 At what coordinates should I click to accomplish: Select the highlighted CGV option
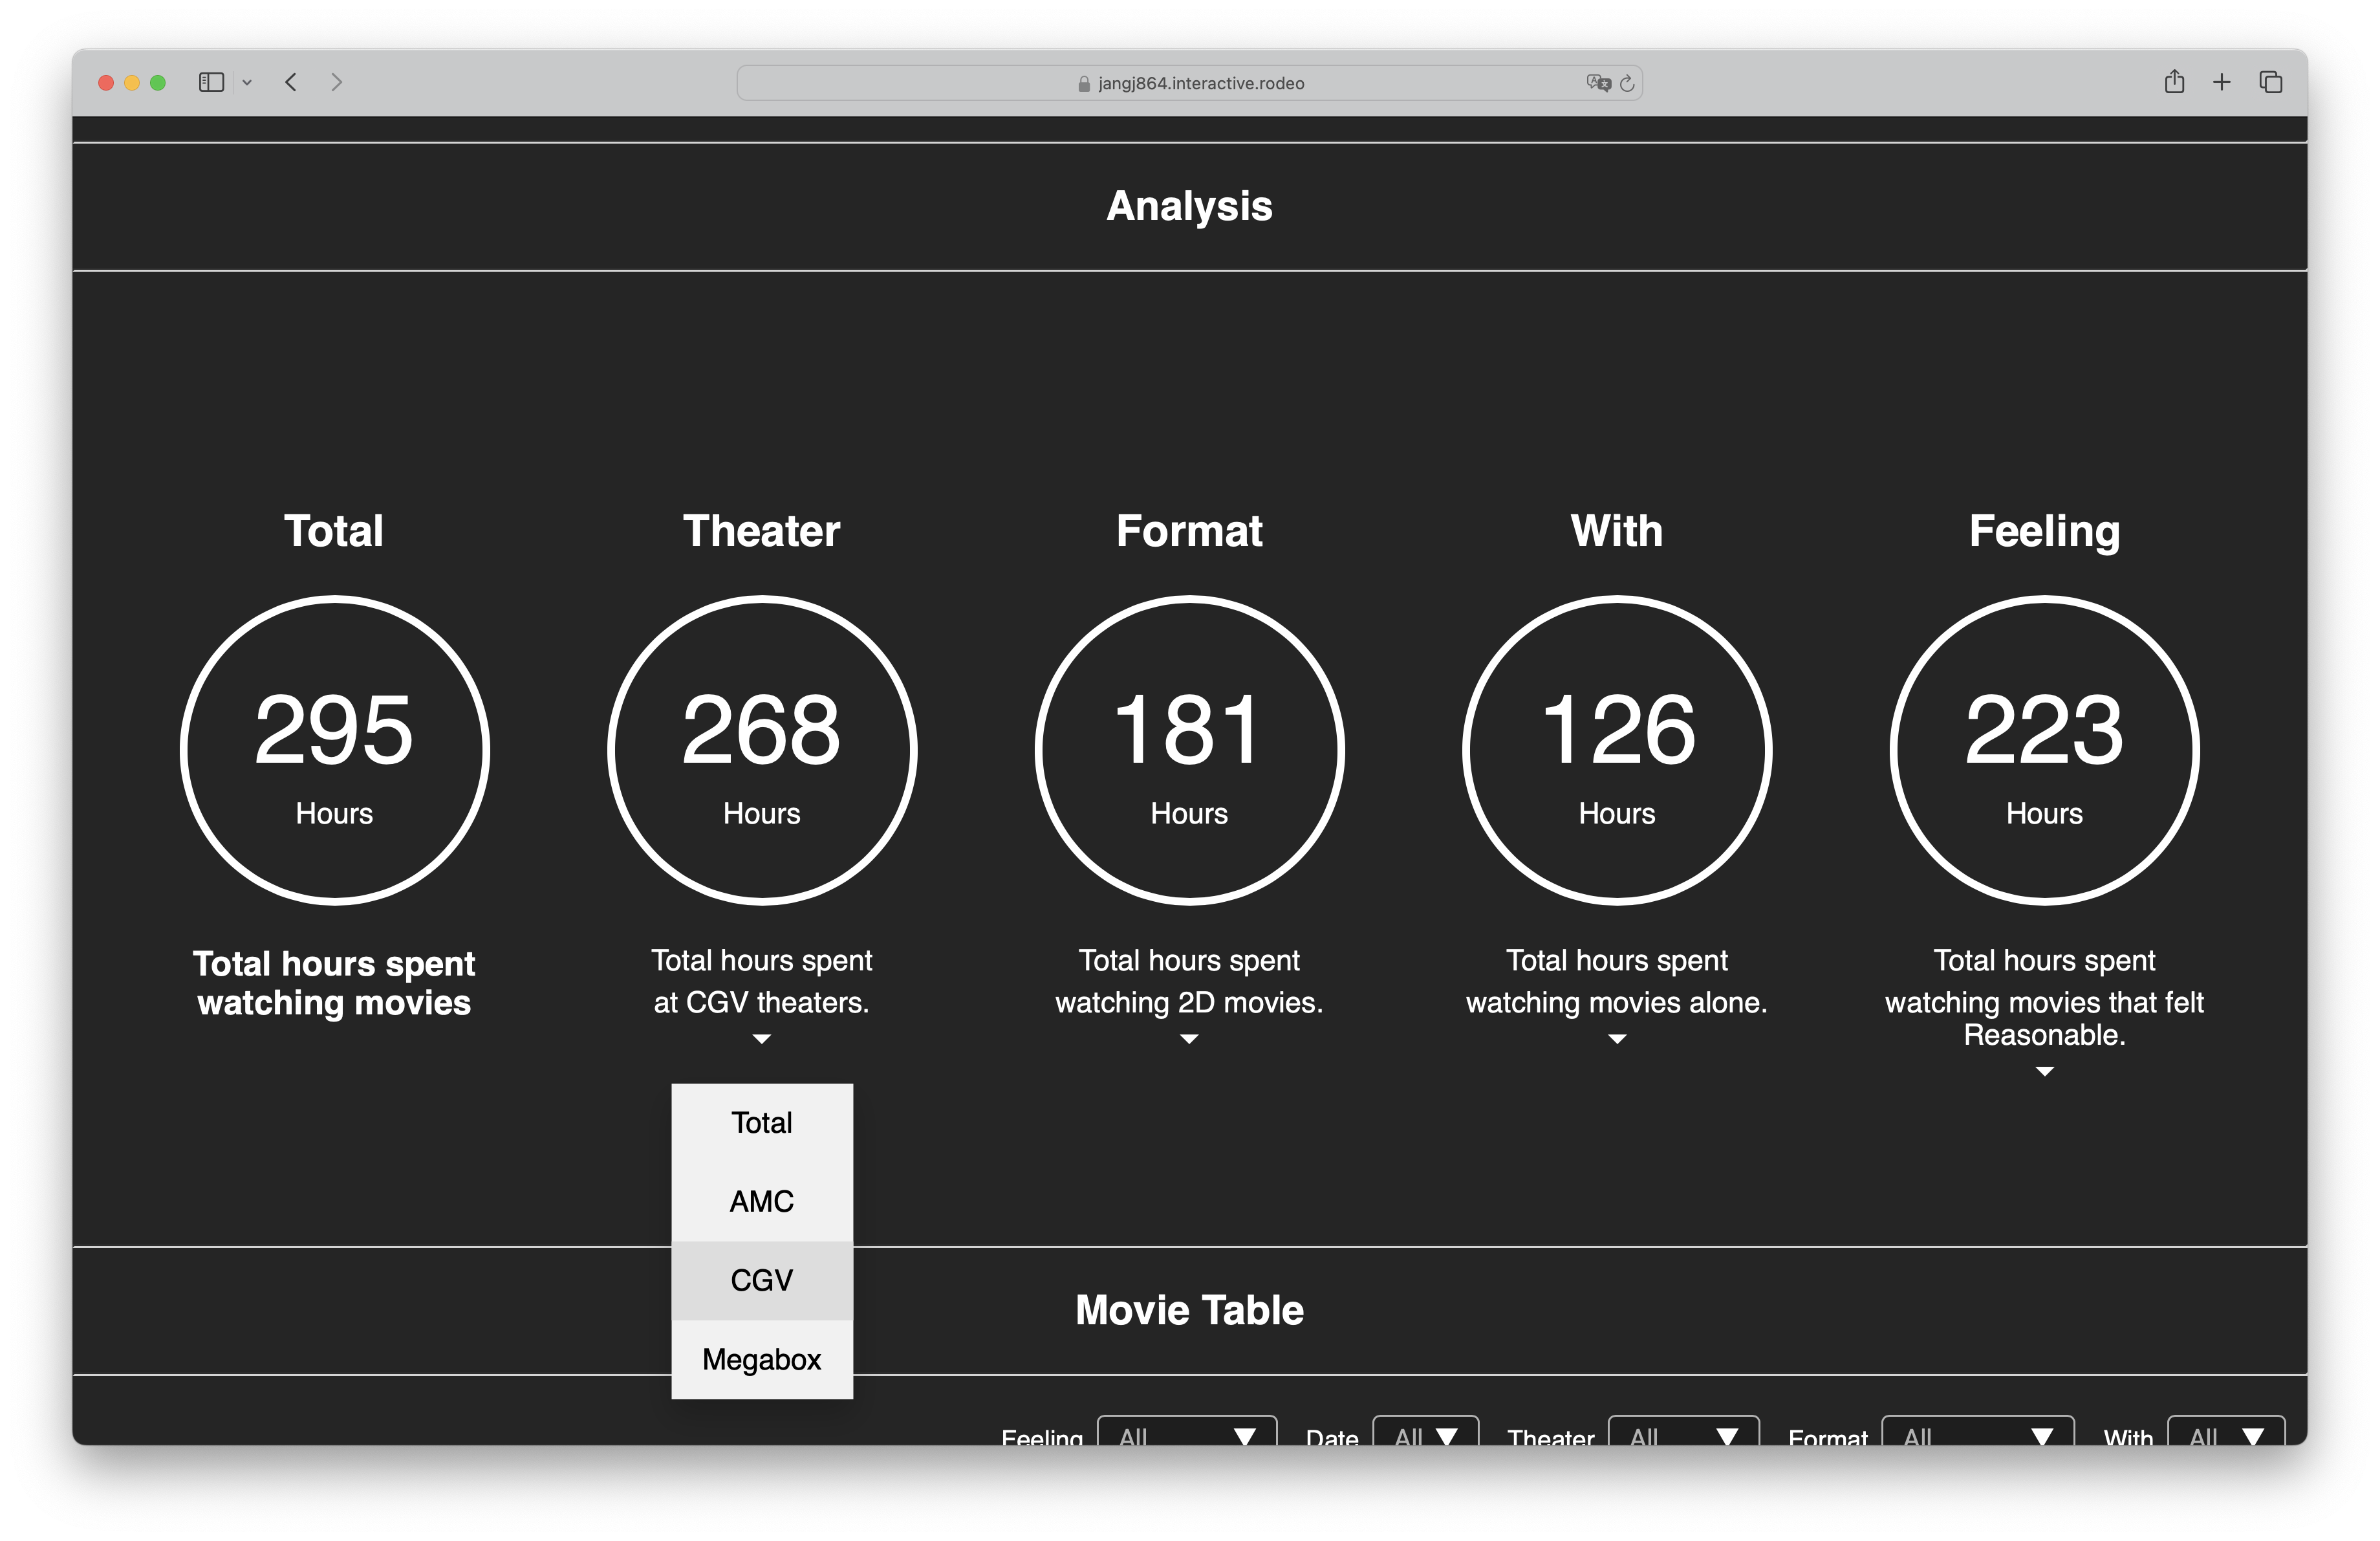[x=761, y=1280]
